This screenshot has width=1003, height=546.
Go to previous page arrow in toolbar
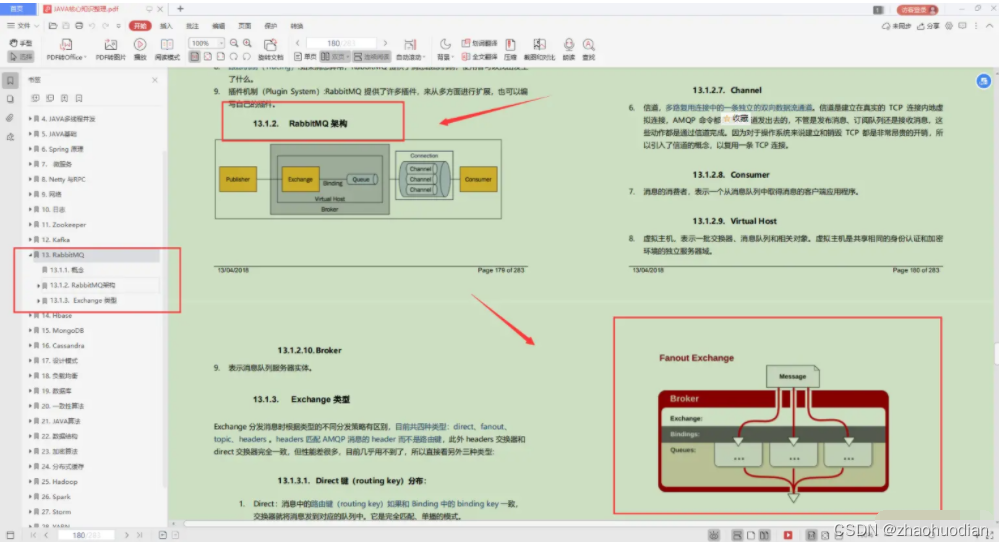(x=297, y=43)
